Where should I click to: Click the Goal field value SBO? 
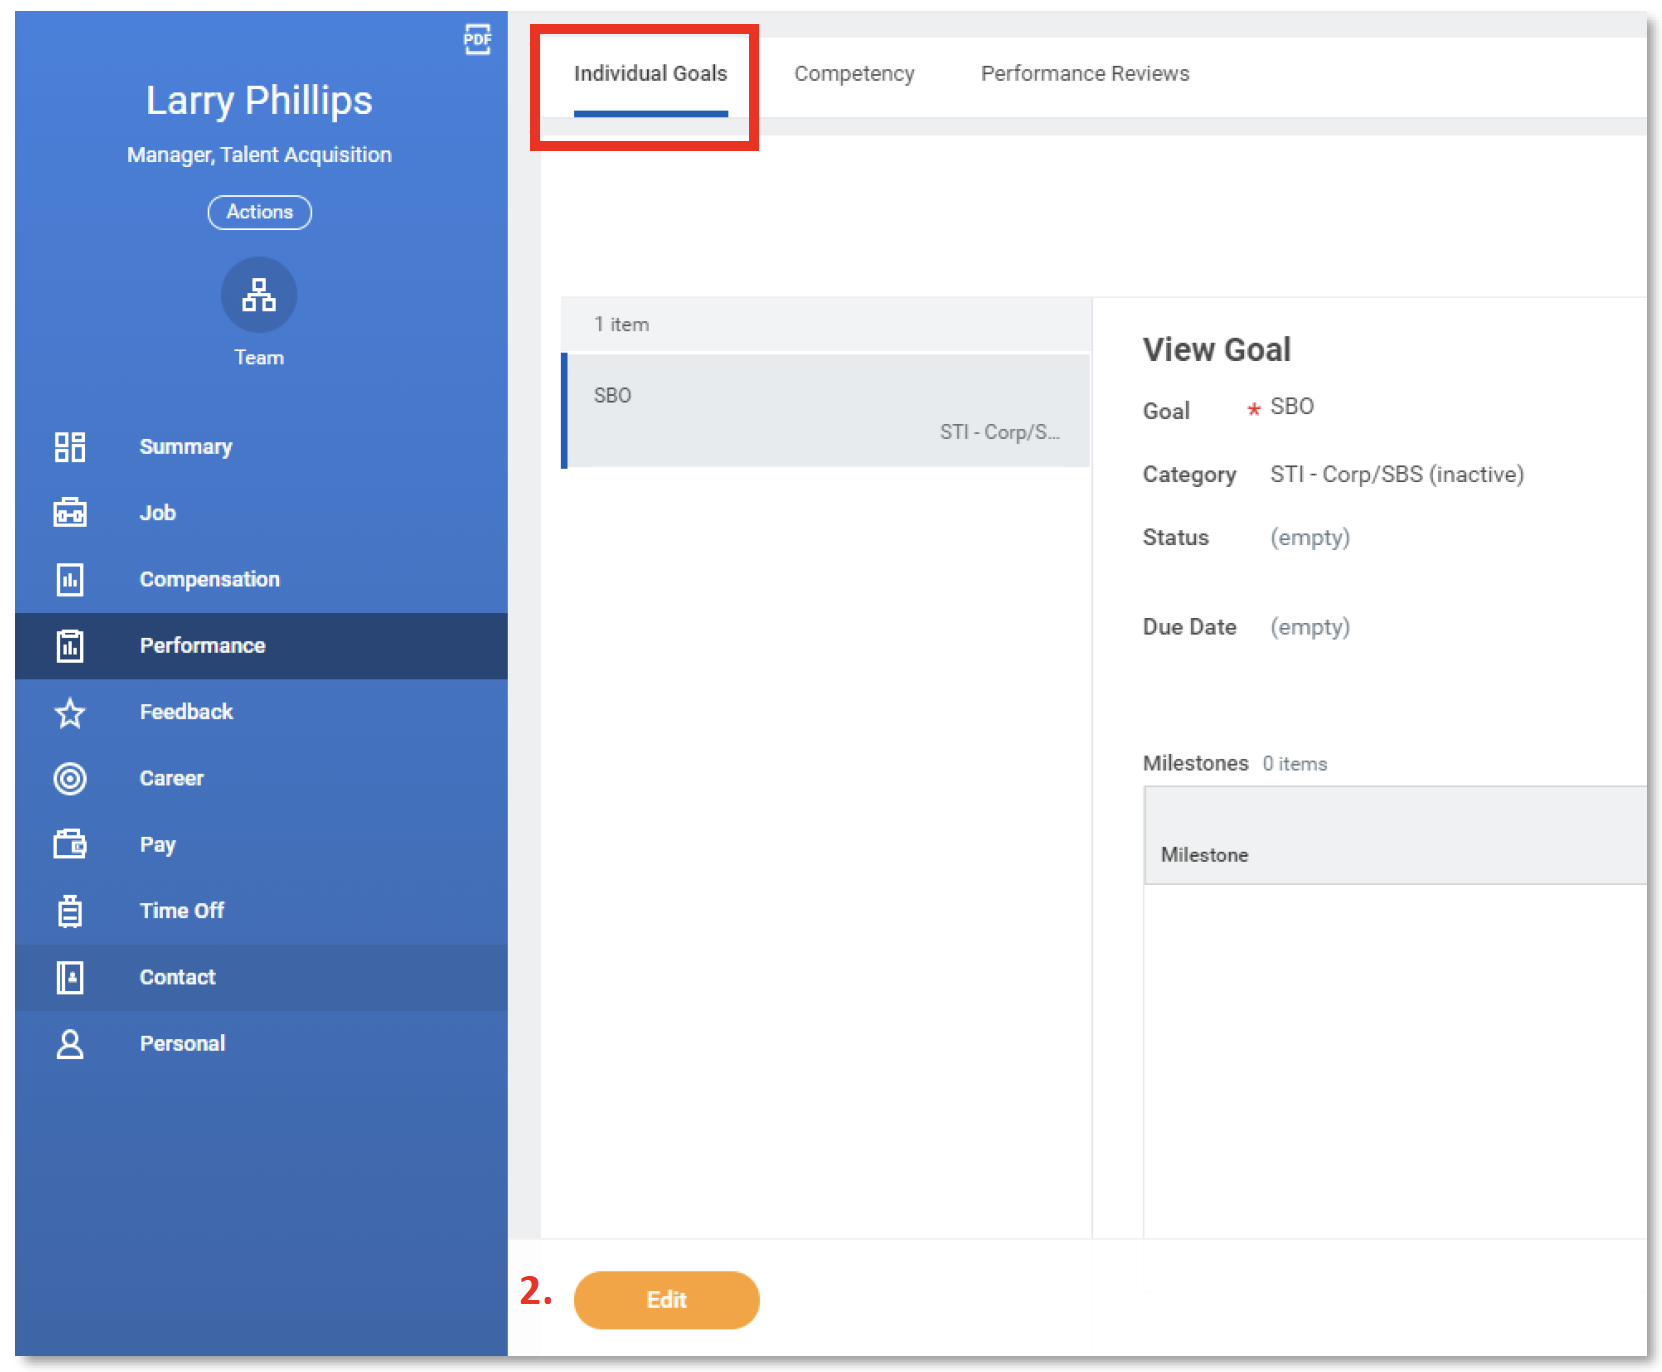(1292, 406)
